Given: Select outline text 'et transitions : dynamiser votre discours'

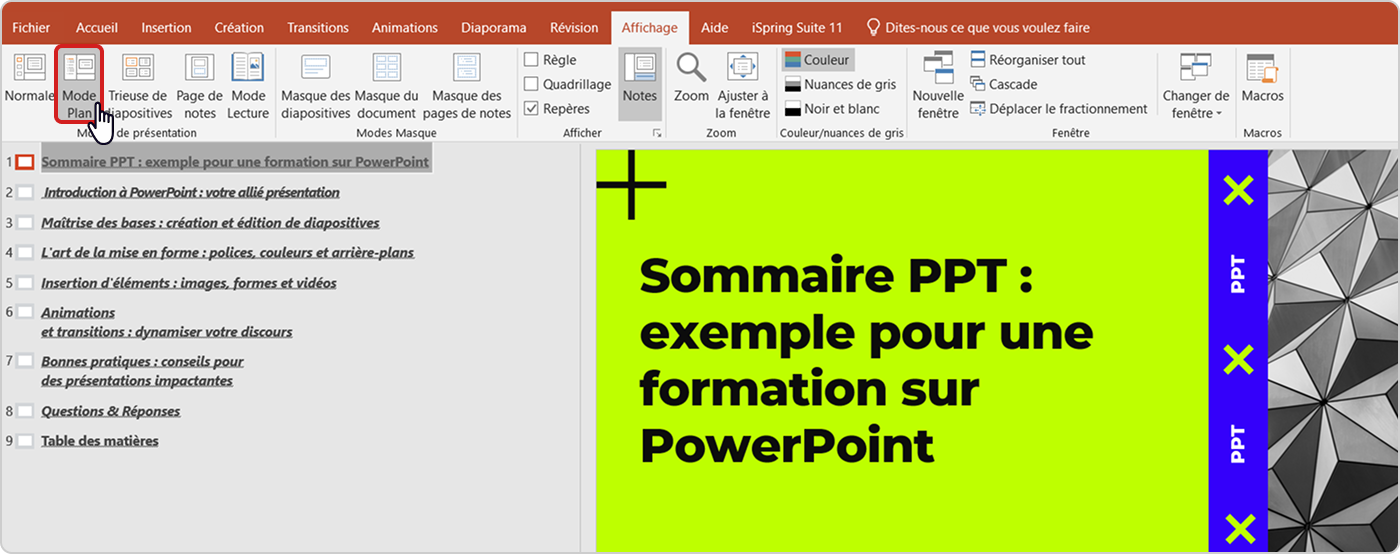Looking at the screenshot, I should pyautogui.click(x=167, y=332).
